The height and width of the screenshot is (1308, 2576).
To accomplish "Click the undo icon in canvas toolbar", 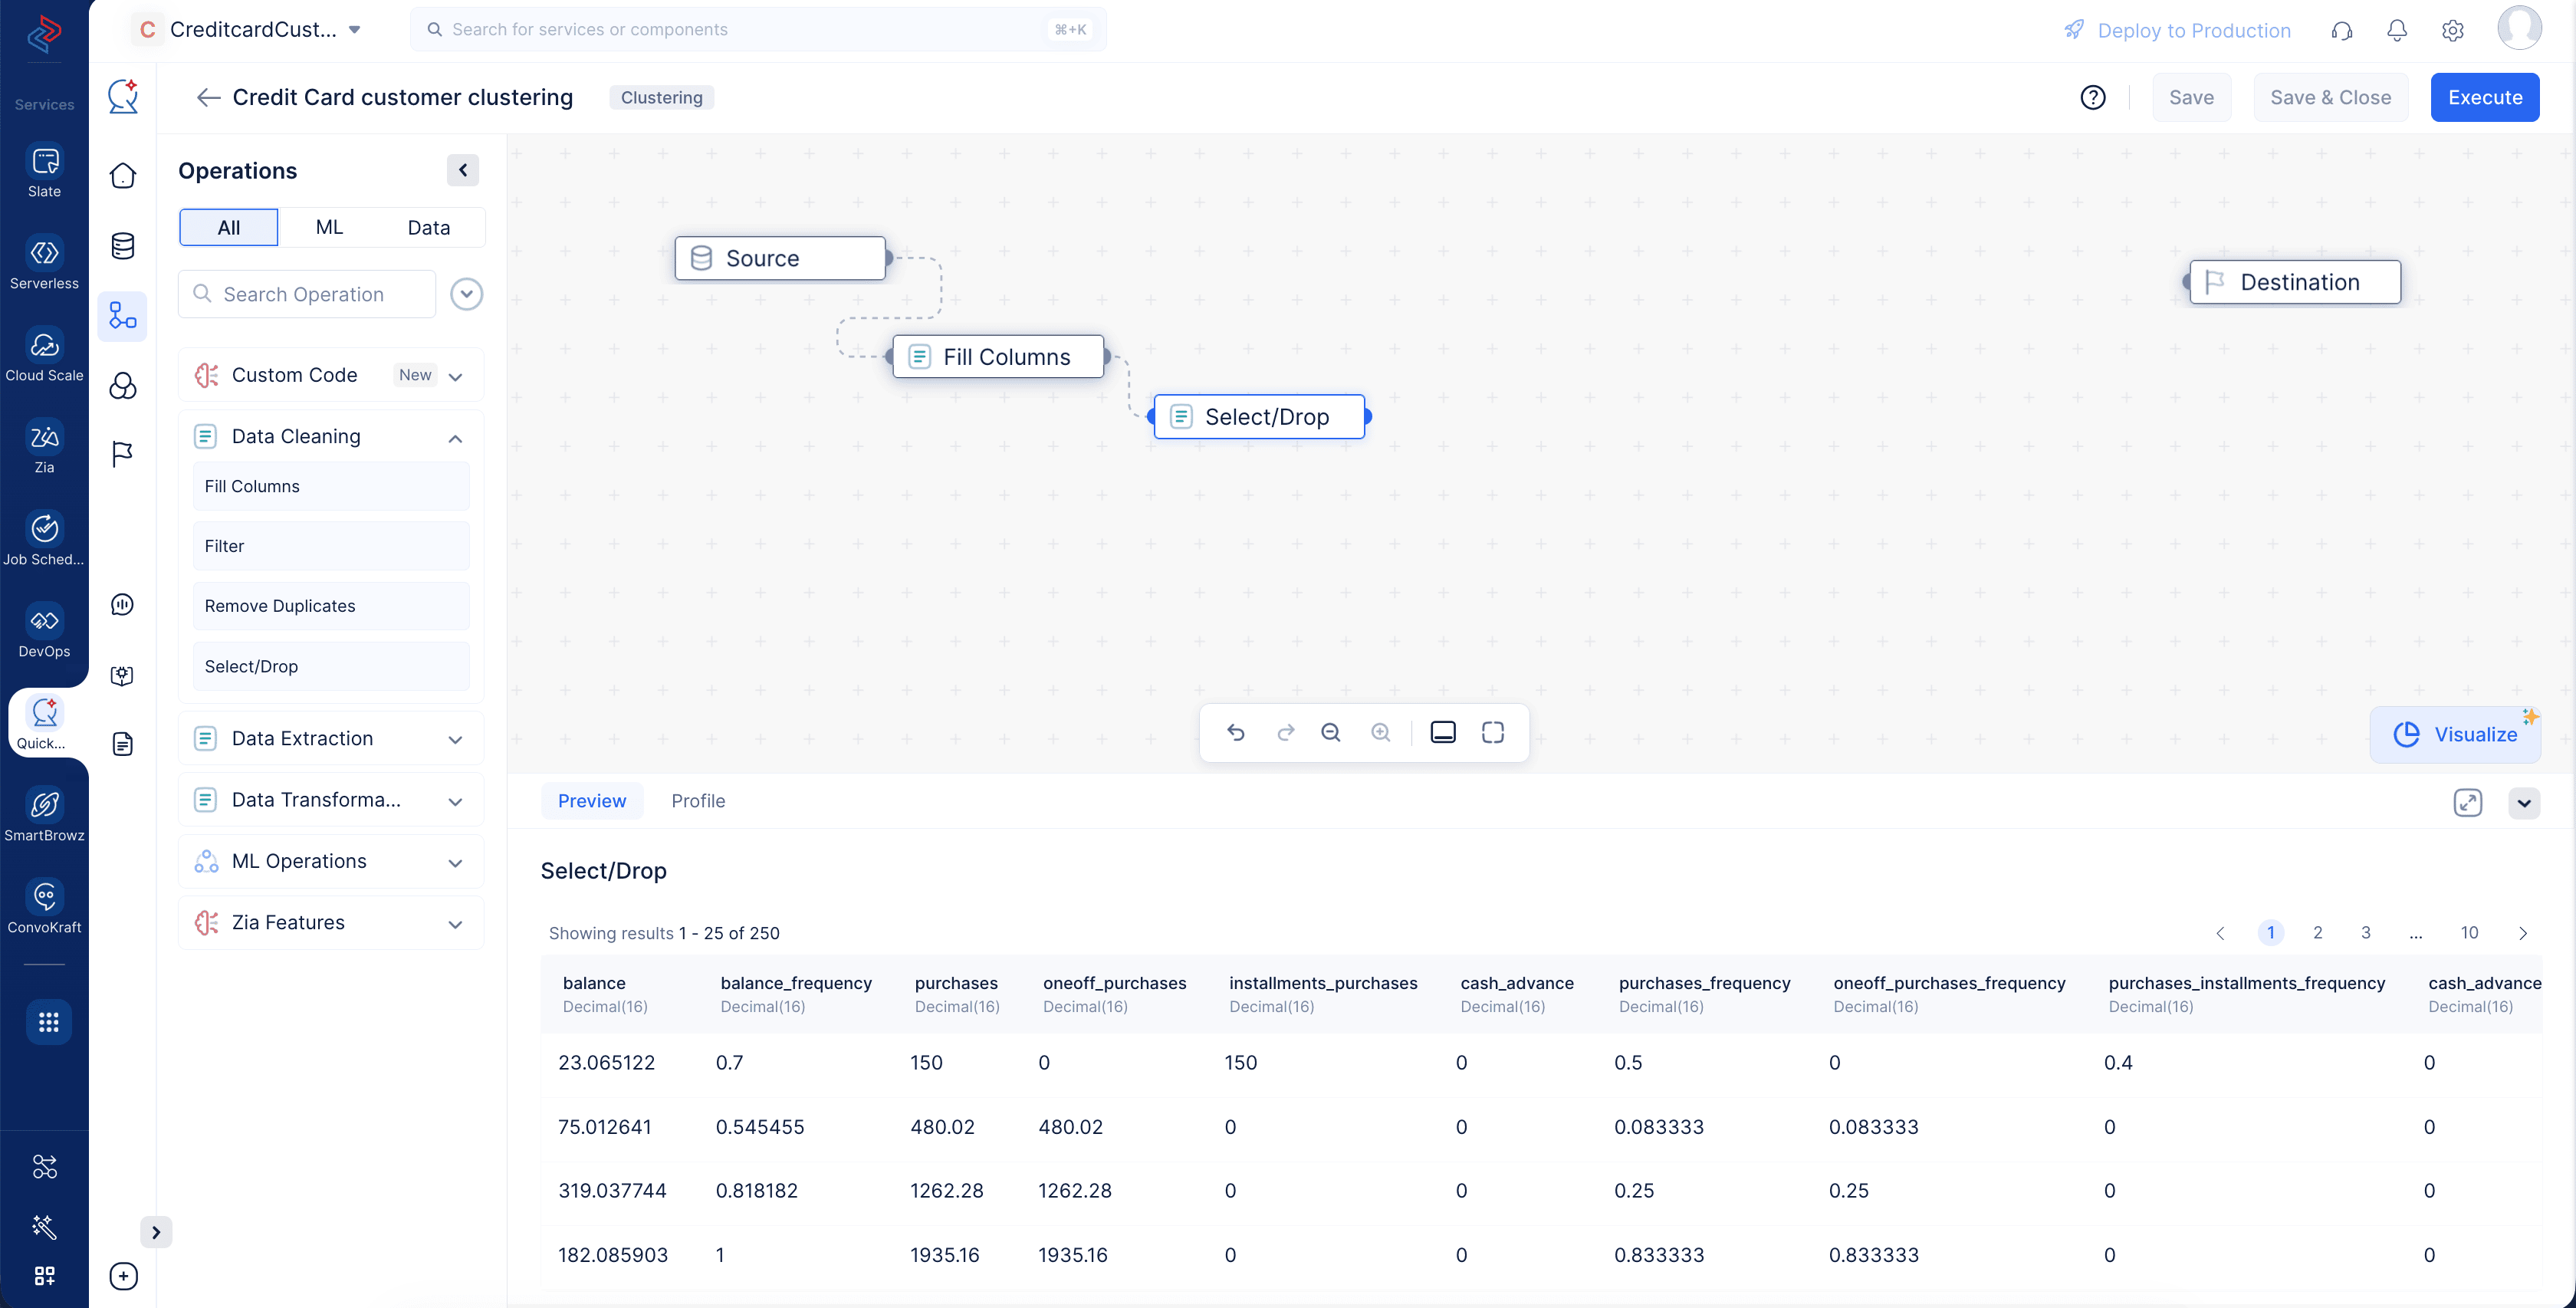I will coord(1236,733).
